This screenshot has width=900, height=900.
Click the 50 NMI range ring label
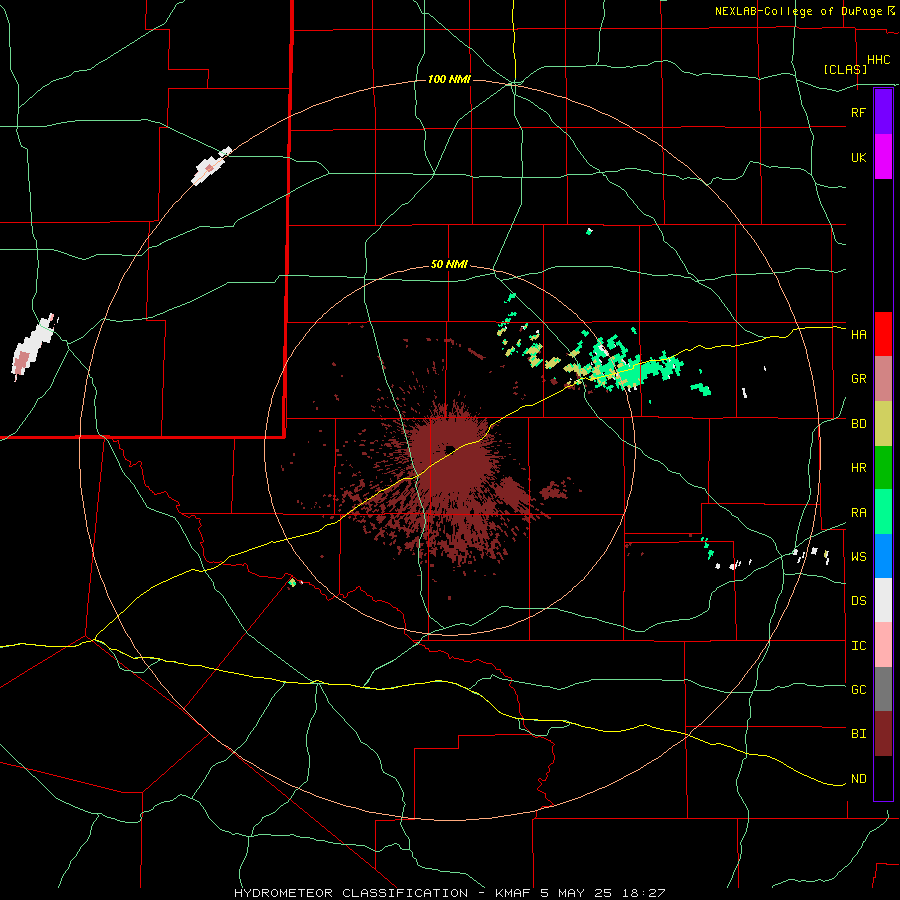(449, 265)
